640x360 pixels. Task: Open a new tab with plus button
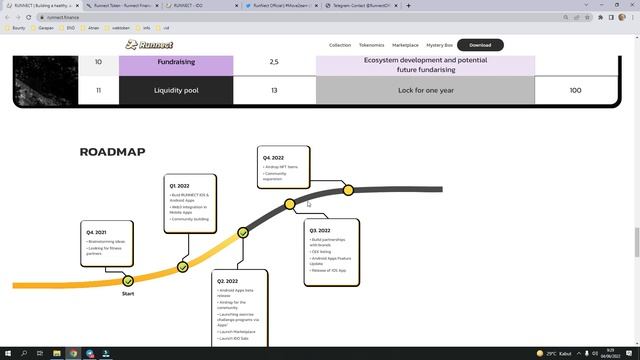pos(408,6)
